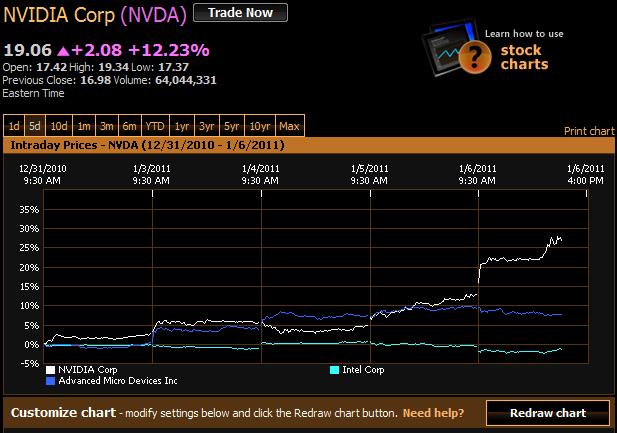Viewport: 617px width, 433px height.
Task: Click the 1/3/2011 9:30 AM axis label
Action: coord(151,174)
